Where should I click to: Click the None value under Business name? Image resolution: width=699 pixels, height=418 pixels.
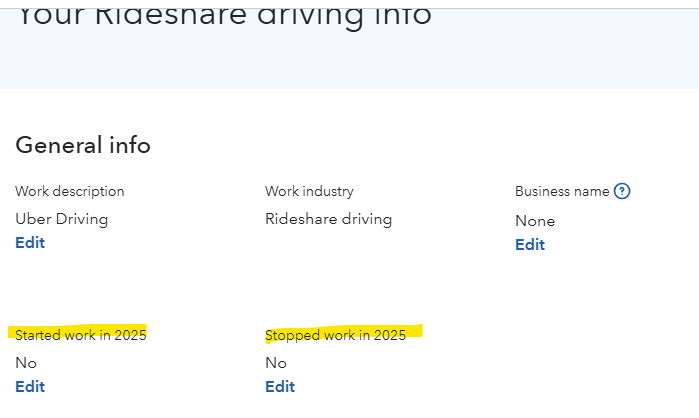click(x=535, y=220)
